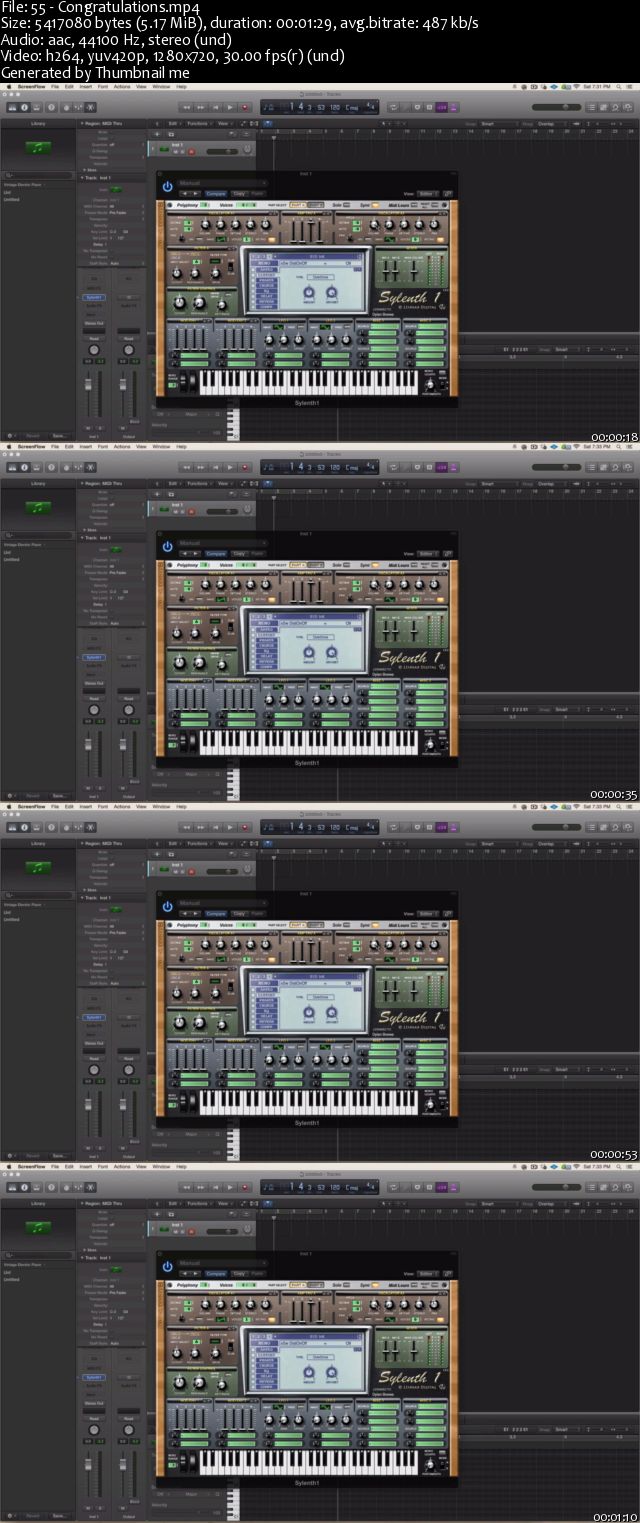Toggle the Sylenth1 Solo button in the 00:00:35 frame
640x1523 pixels.
click(x=347, y=565)
